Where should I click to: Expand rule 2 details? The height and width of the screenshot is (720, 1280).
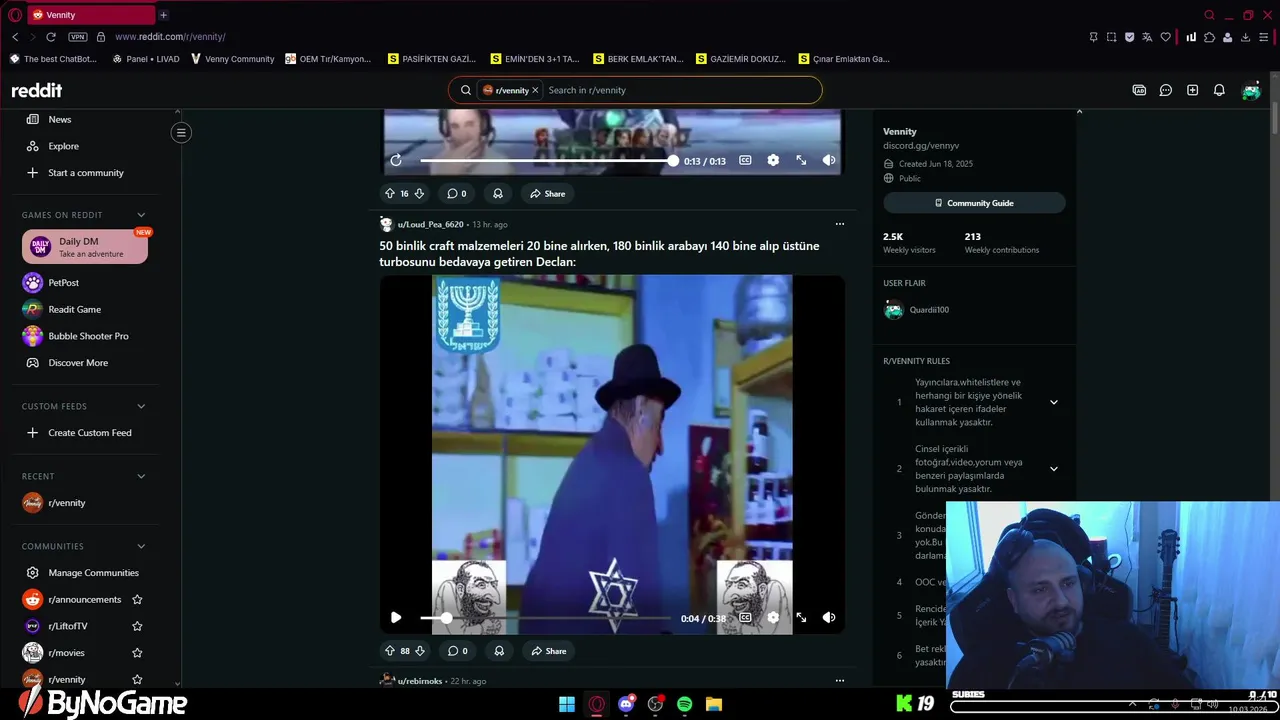tap(1053, 469)
